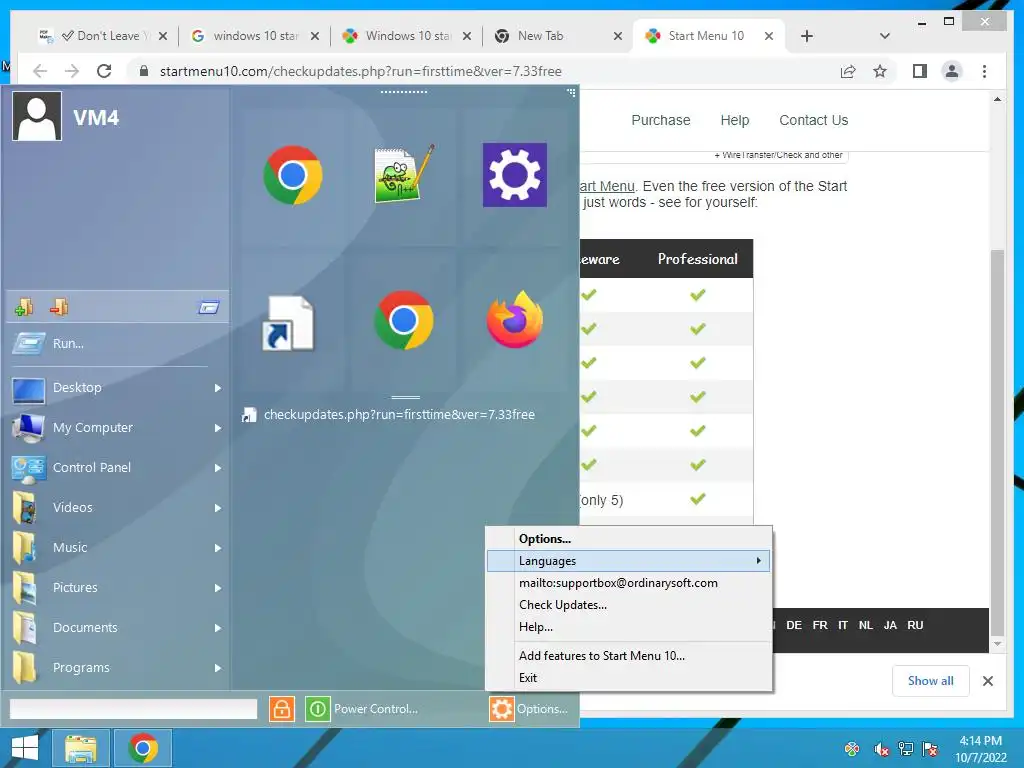This screenshot has width=1024, height=768.
Task: Click the Help link in page header
Action: (x=735, y=120)
